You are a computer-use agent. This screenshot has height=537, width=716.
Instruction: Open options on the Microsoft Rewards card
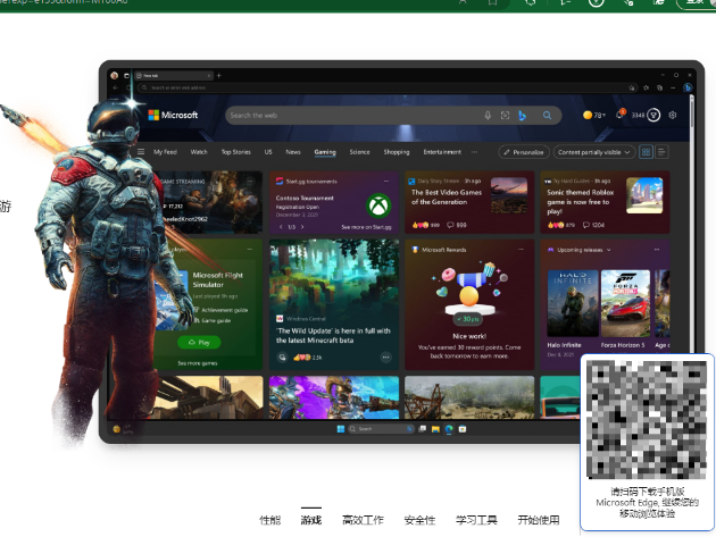click(x=521, y=249)
